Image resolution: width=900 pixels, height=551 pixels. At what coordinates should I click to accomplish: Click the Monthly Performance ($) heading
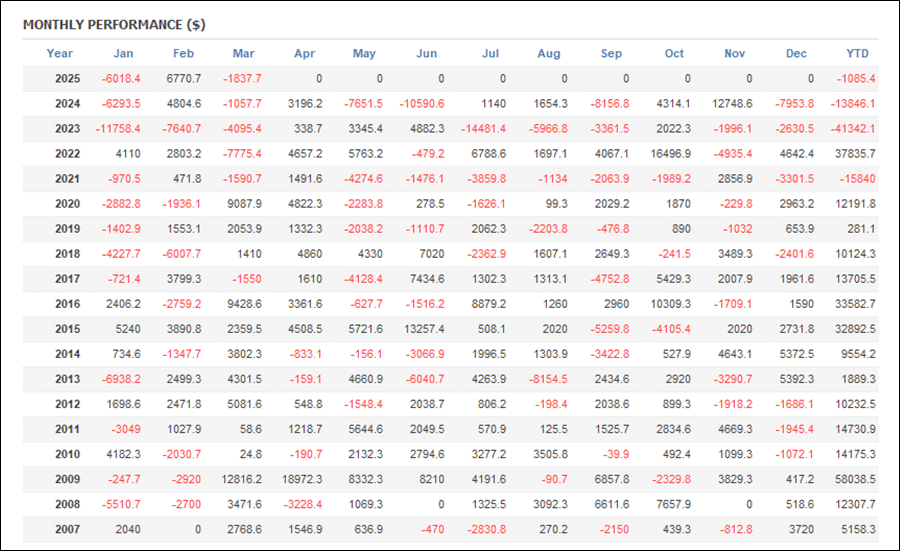tap(114, 25)
